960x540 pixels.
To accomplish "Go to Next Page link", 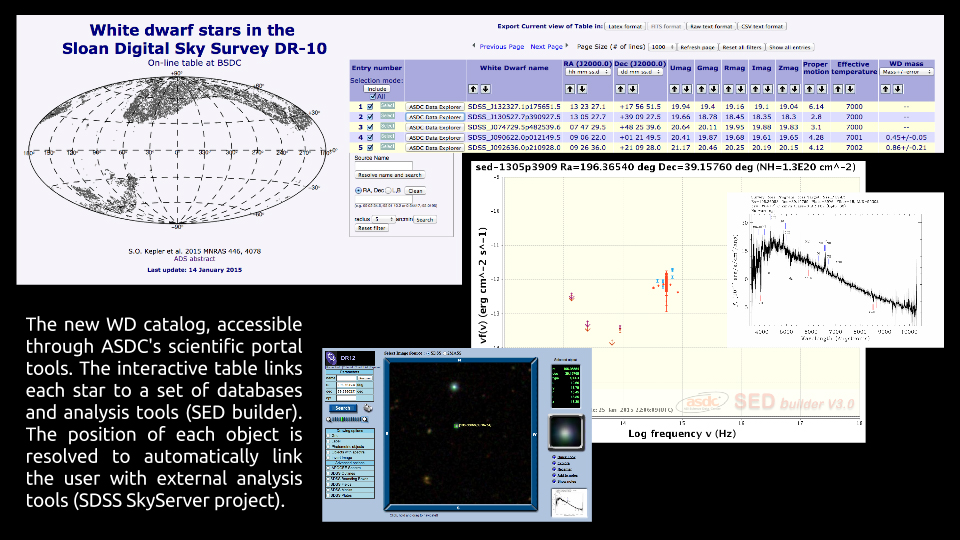I will point(546,47).
